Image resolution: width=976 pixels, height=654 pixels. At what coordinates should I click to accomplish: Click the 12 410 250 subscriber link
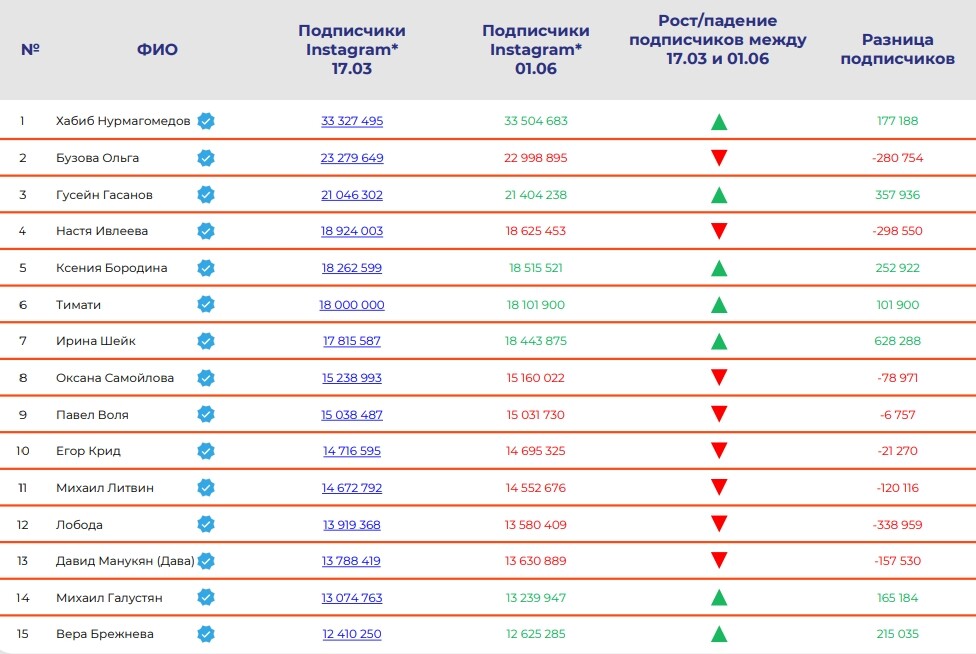pyautogui.click(x=352, y=634)
